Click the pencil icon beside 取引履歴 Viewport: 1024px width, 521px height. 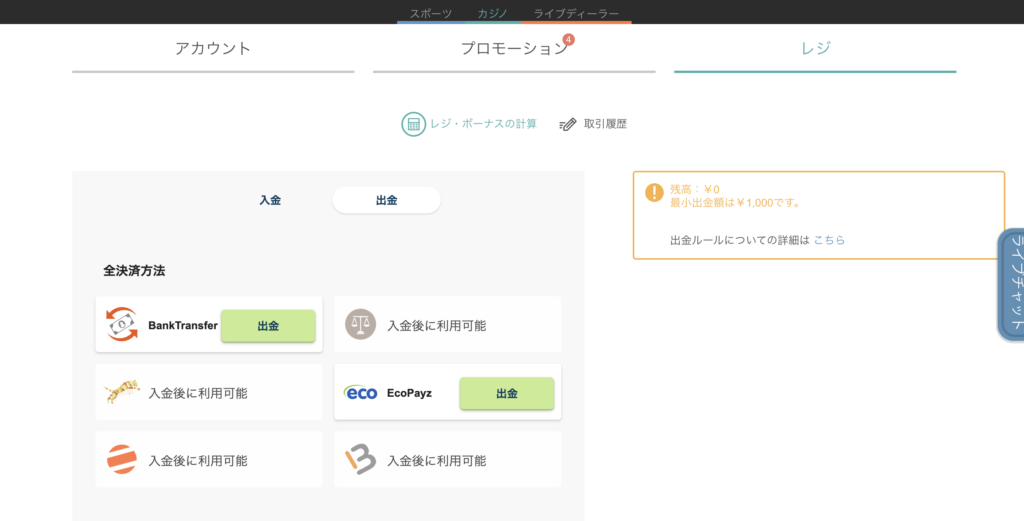(568, 124)
